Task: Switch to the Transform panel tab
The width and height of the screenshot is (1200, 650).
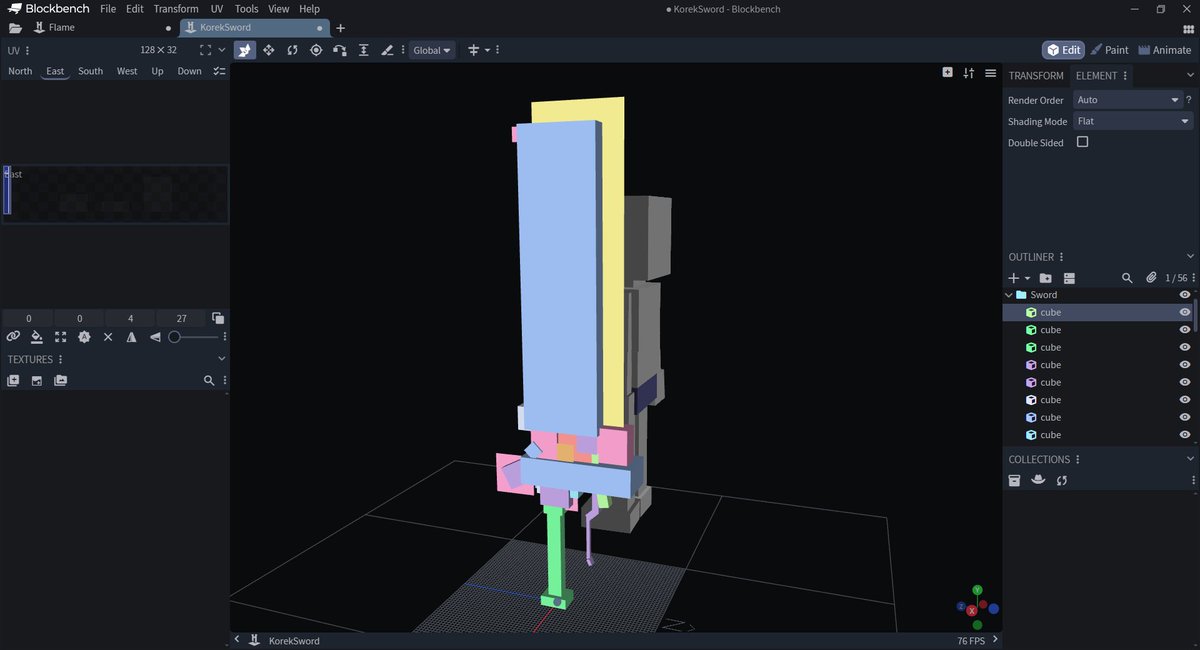Action: [1036, 76]
